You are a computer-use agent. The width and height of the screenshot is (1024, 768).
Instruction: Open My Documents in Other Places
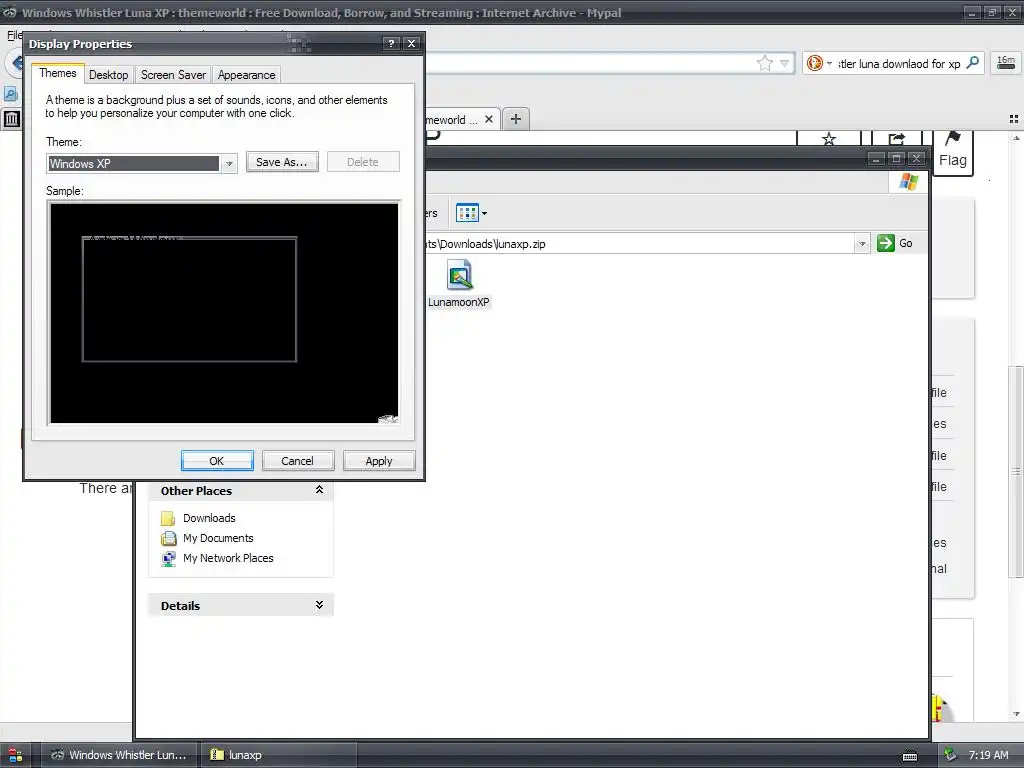click(218, 538)
